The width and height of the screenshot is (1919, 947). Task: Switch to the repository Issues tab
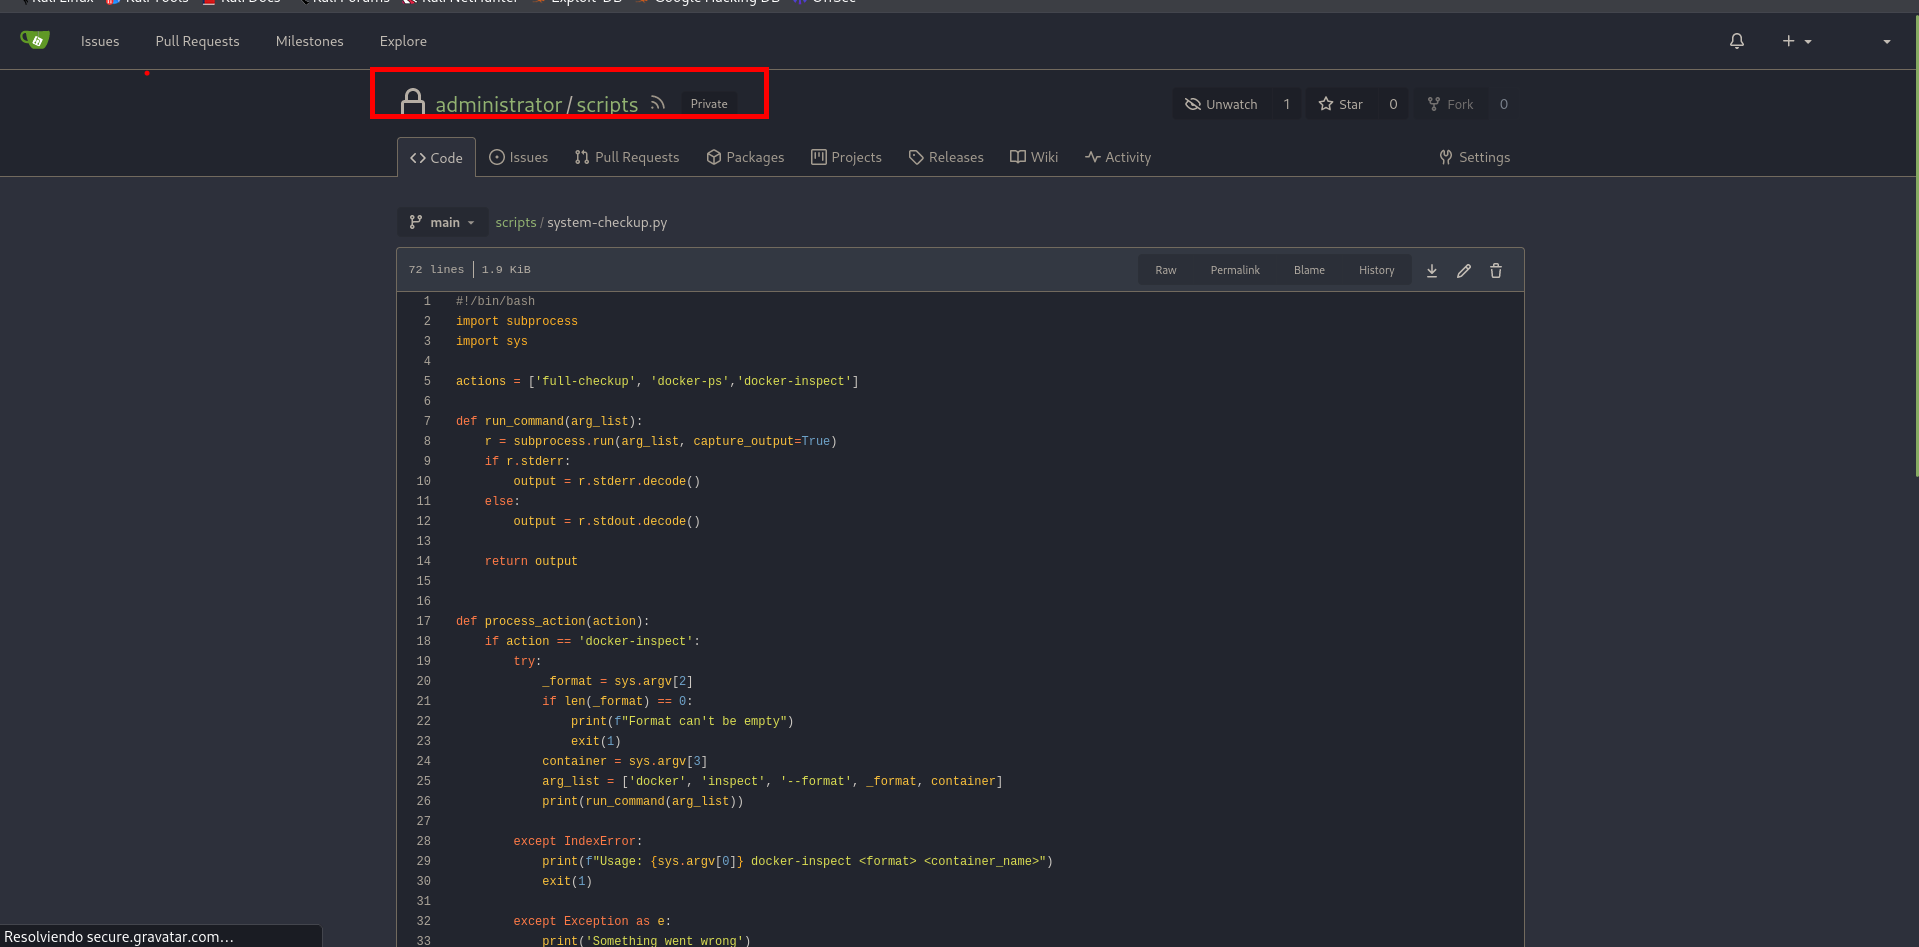coord(518,157)
